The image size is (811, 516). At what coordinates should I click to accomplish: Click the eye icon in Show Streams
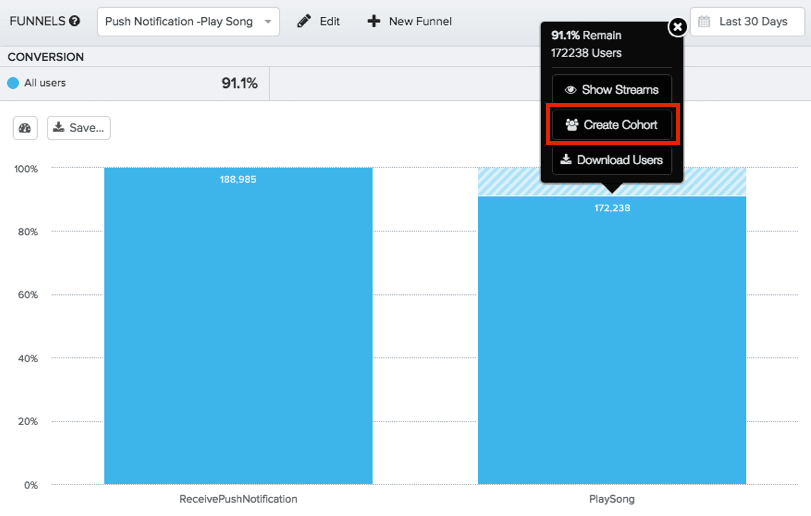tap(570, 90)
